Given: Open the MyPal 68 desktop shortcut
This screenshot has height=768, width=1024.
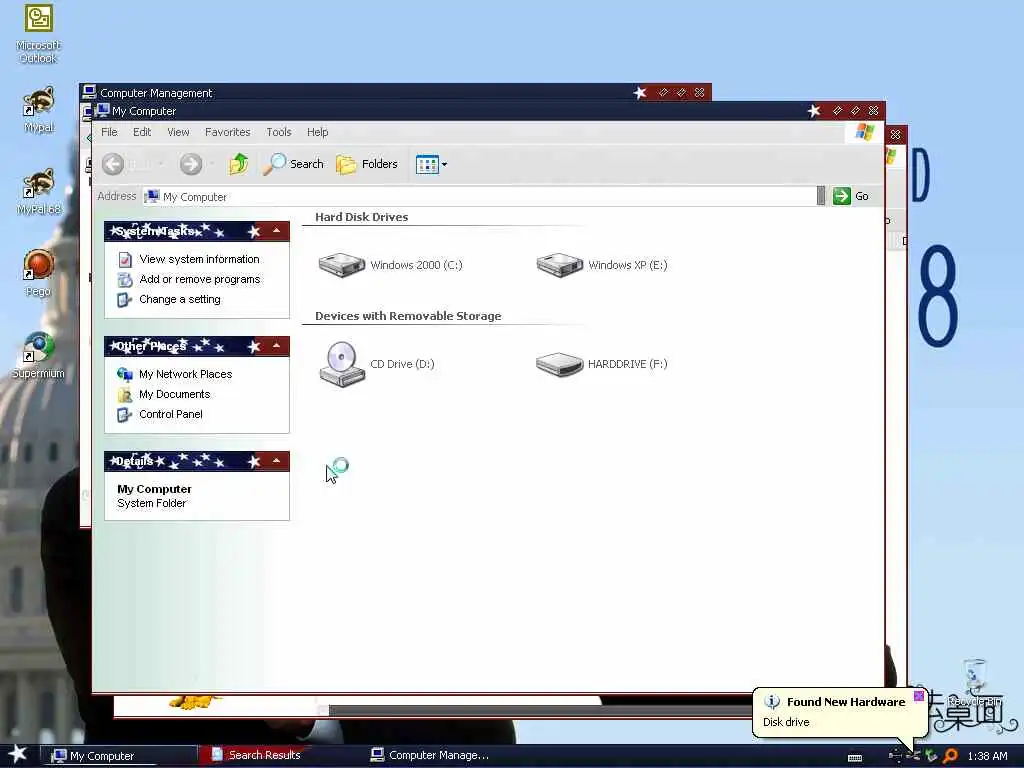Looking at the screenshot, I should pos(38,191).
